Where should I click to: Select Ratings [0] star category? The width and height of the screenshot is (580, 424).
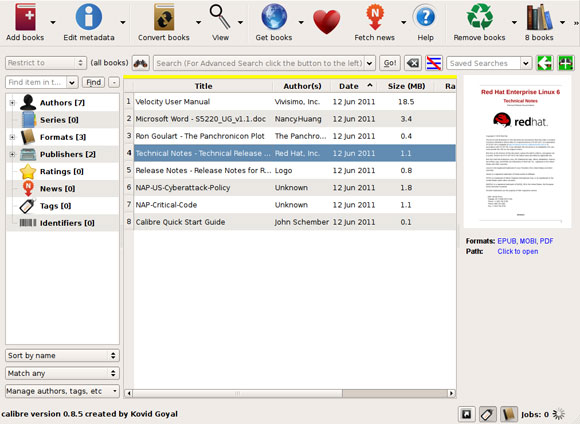[62, 172]
